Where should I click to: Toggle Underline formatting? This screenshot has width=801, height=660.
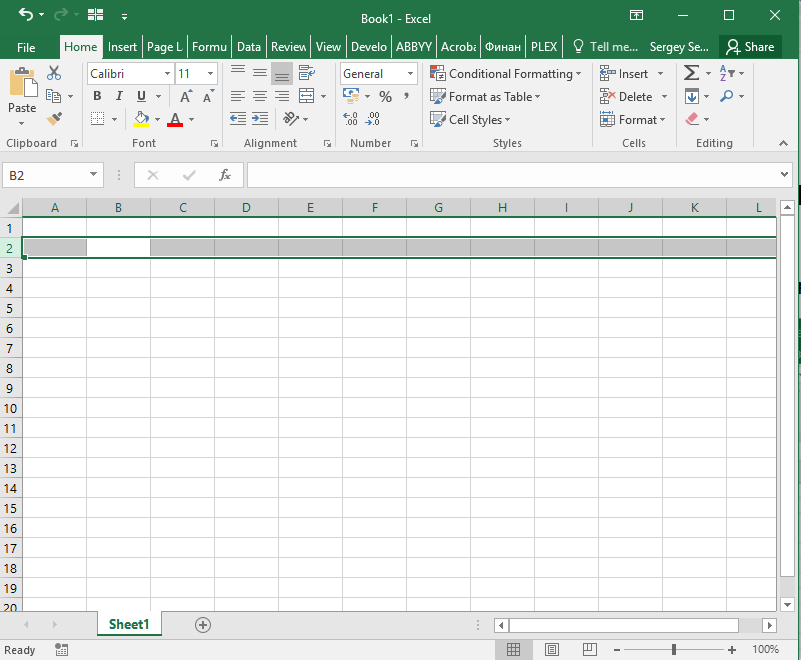click(x=142, y=96)
